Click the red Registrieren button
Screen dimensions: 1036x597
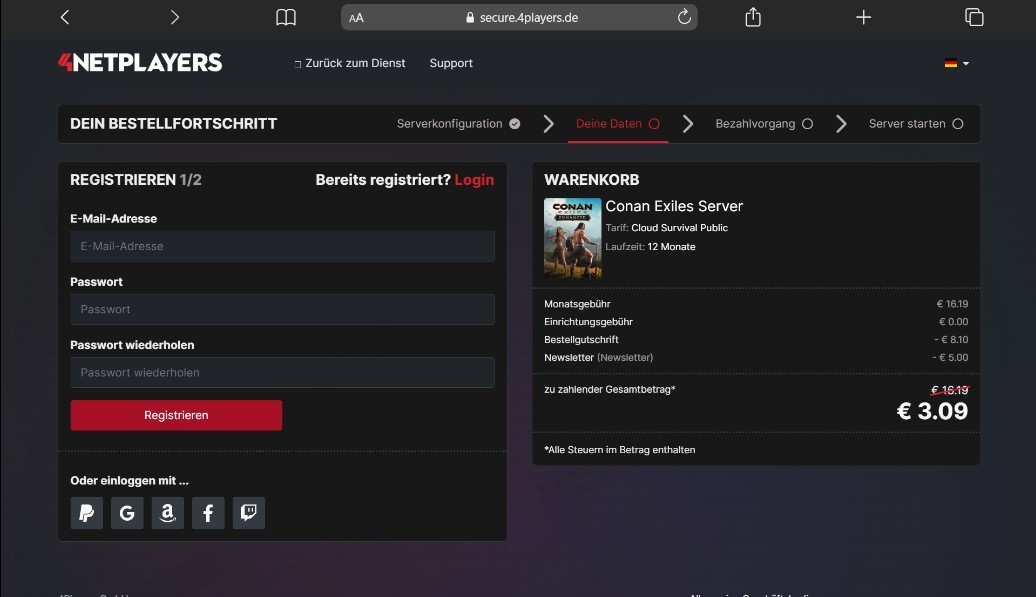(x=176, y=415)
